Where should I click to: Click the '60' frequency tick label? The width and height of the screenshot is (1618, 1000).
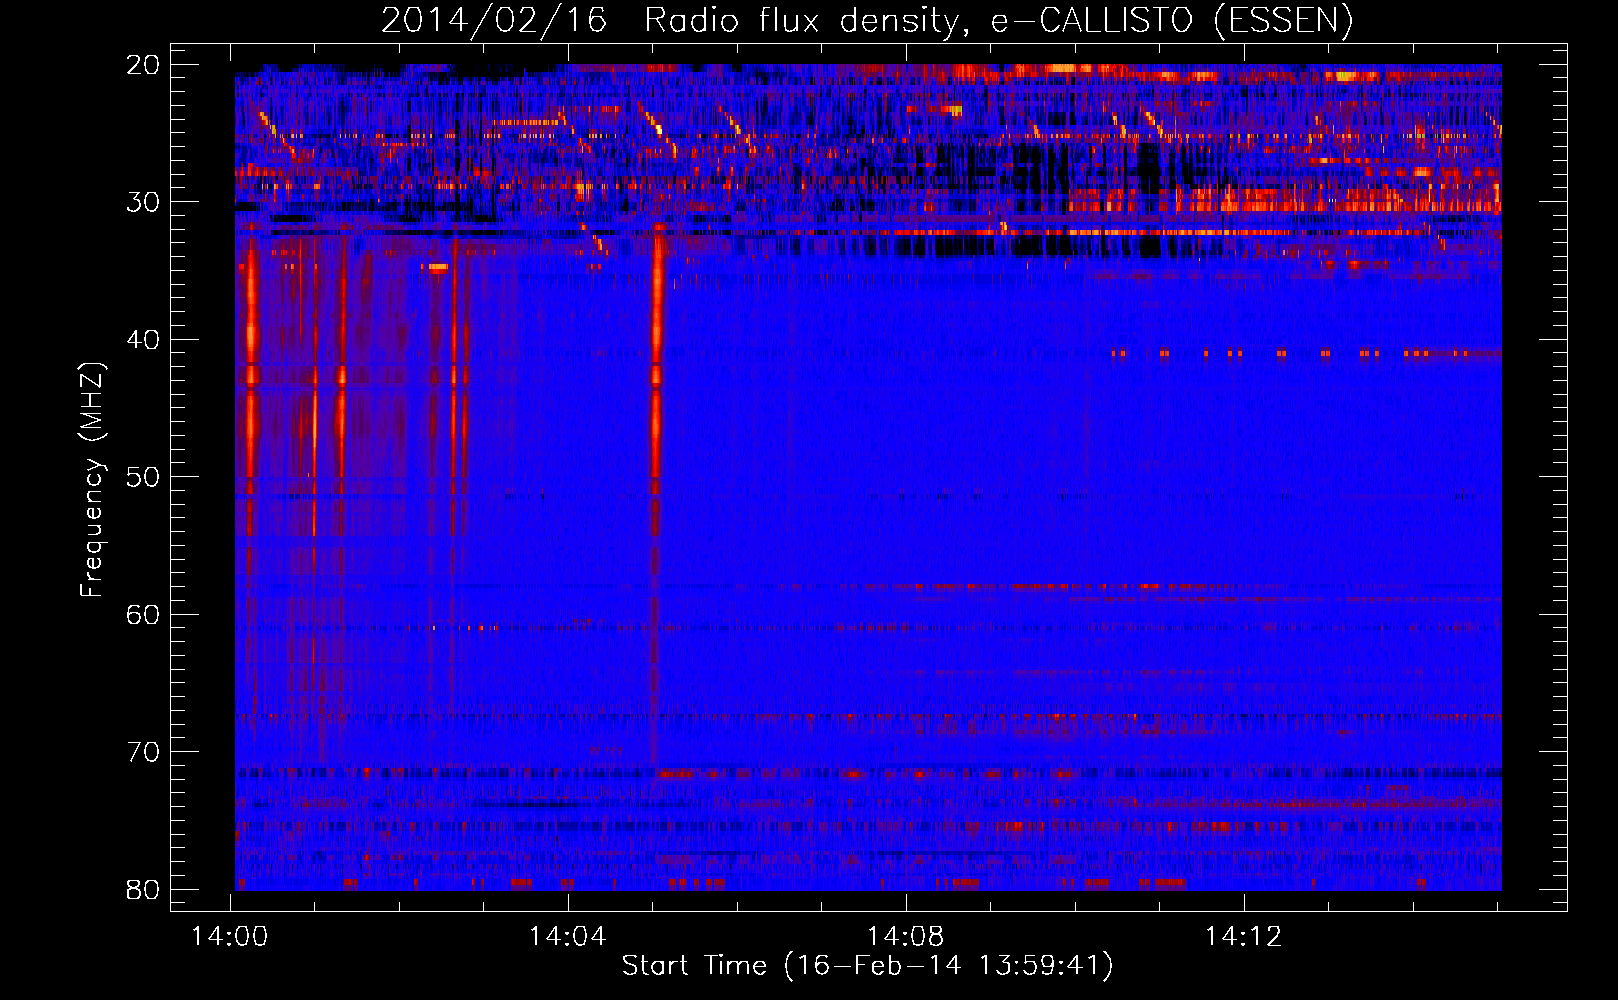click(x=143, y=615)
